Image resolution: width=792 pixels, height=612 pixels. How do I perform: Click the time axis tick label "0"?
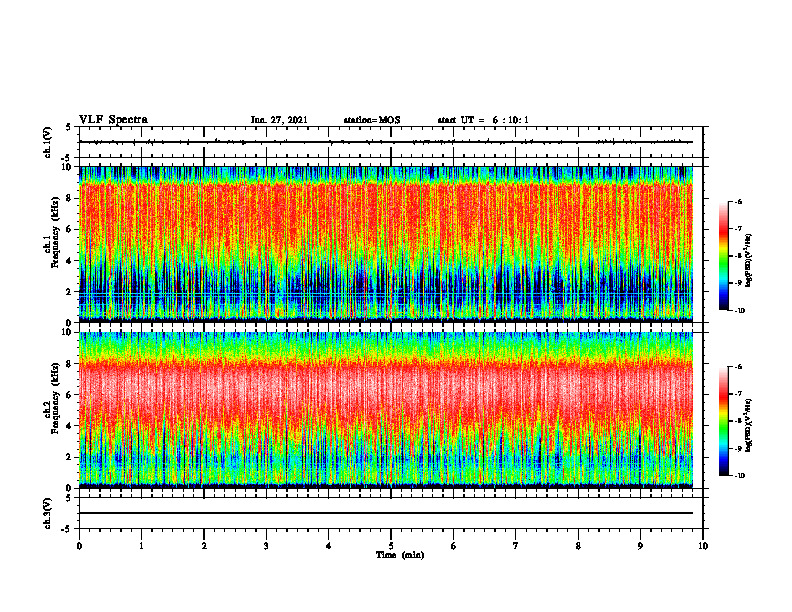[x=79, y=546]
